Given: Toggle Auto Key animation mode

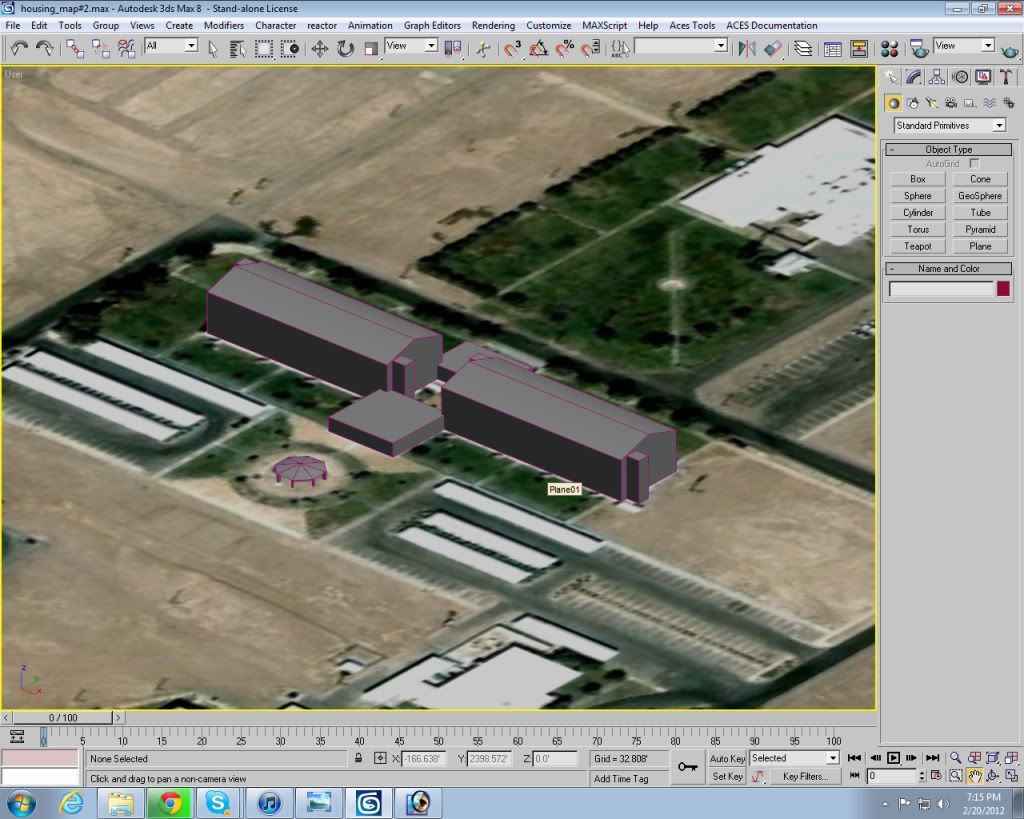Looking at the screenshot, I should [x=727, y=758].
